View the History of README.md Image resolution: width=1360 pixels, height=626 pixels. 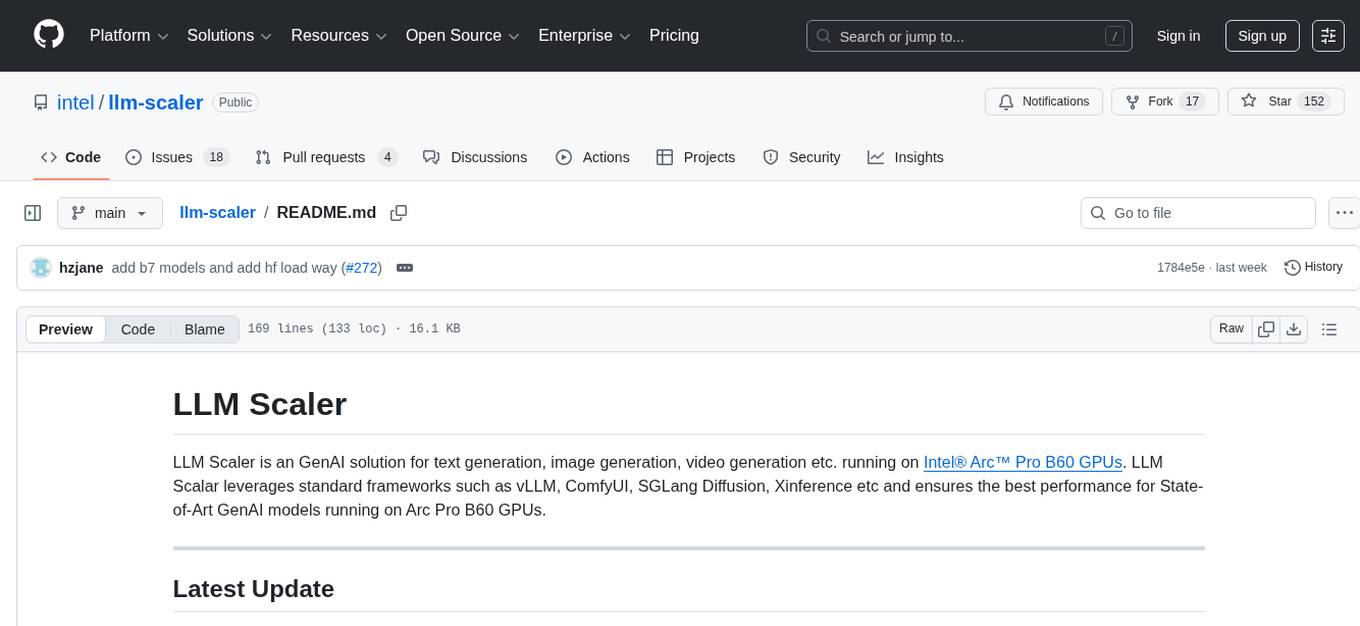click(x=1313, y=267)
